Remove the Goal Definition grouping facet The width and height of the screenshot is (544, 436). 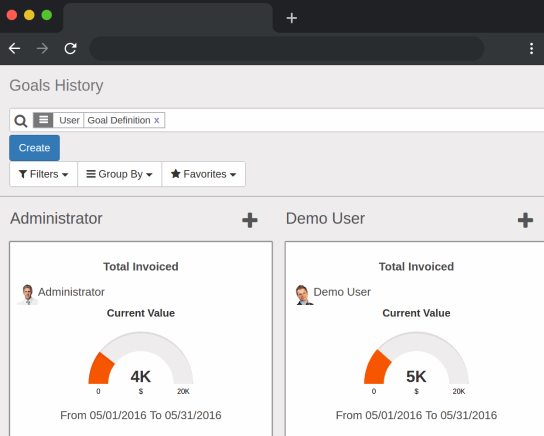(x=156, y=120)
